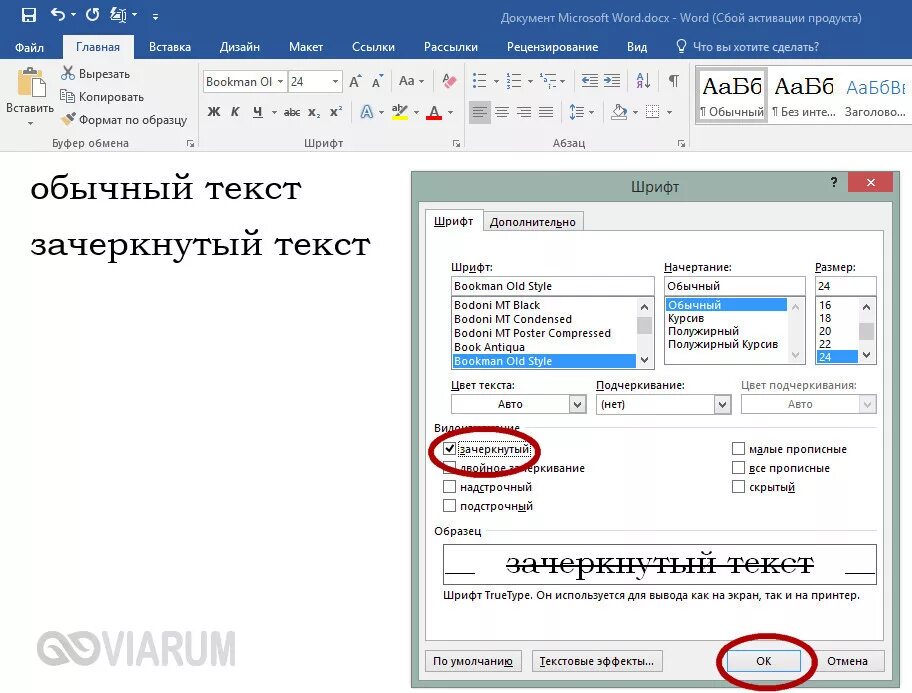Apply red font color A
Viewport: 912px width, 693px height.
434,112
